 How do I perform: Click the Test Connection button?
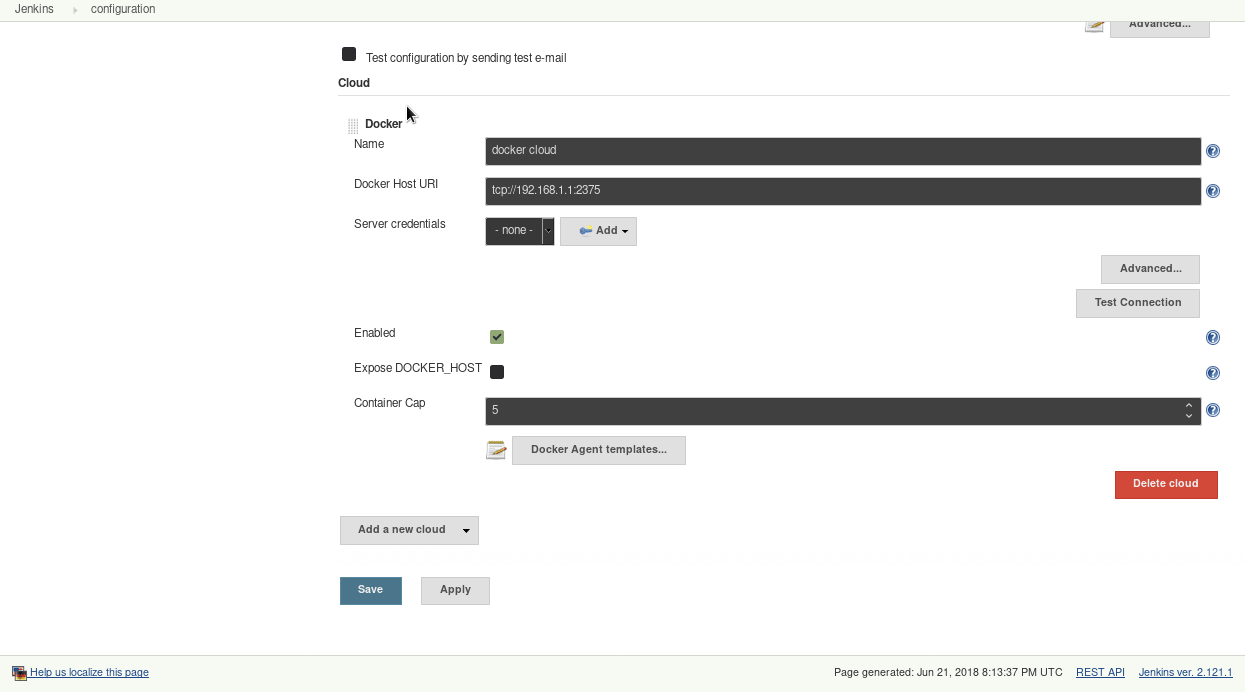coord(1137,303)
